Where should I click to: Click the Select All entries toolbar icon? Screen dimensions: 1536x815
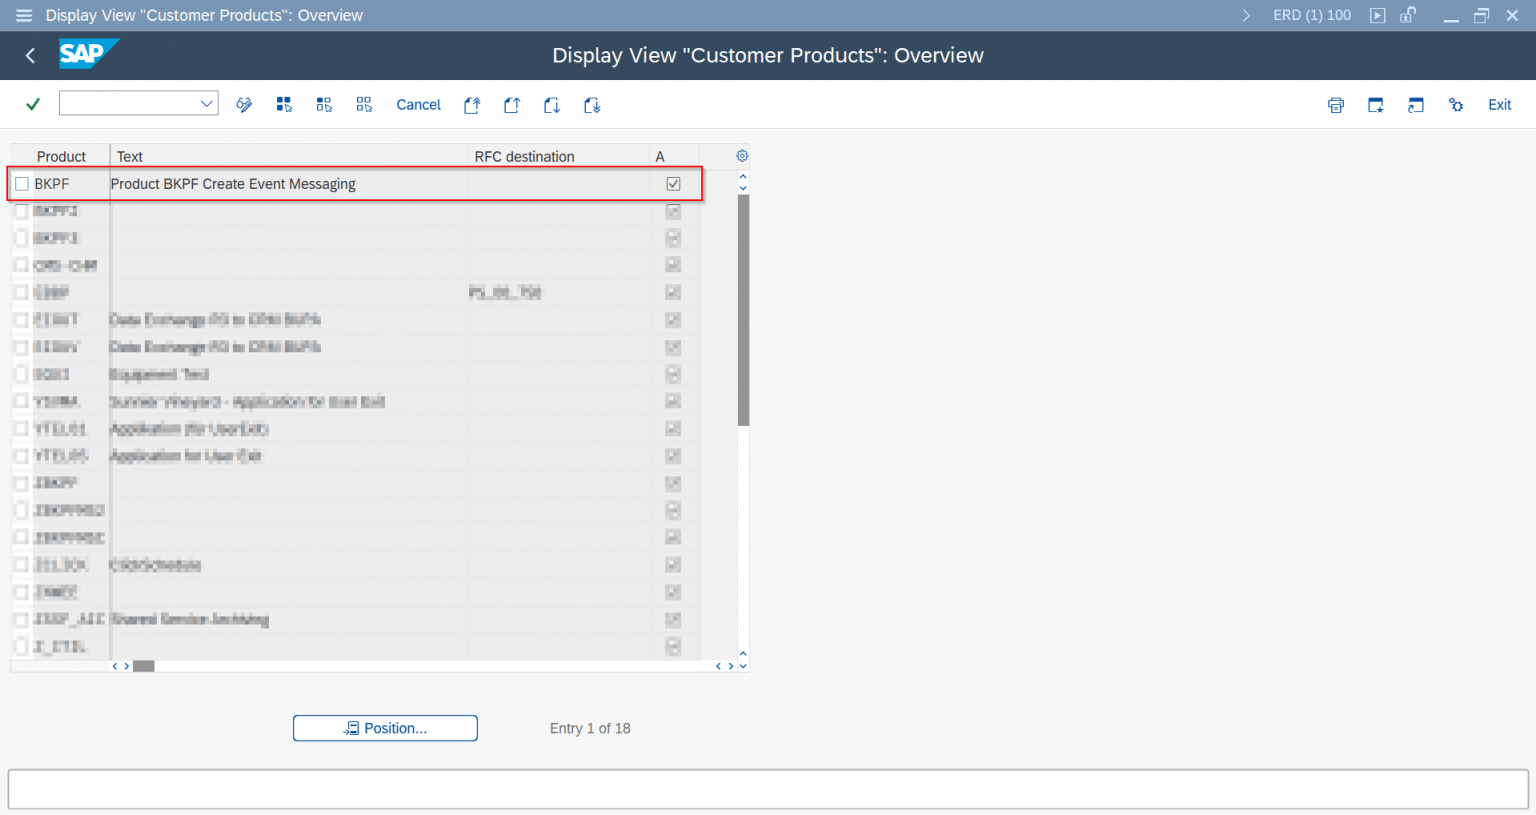(x=284, y=105)
